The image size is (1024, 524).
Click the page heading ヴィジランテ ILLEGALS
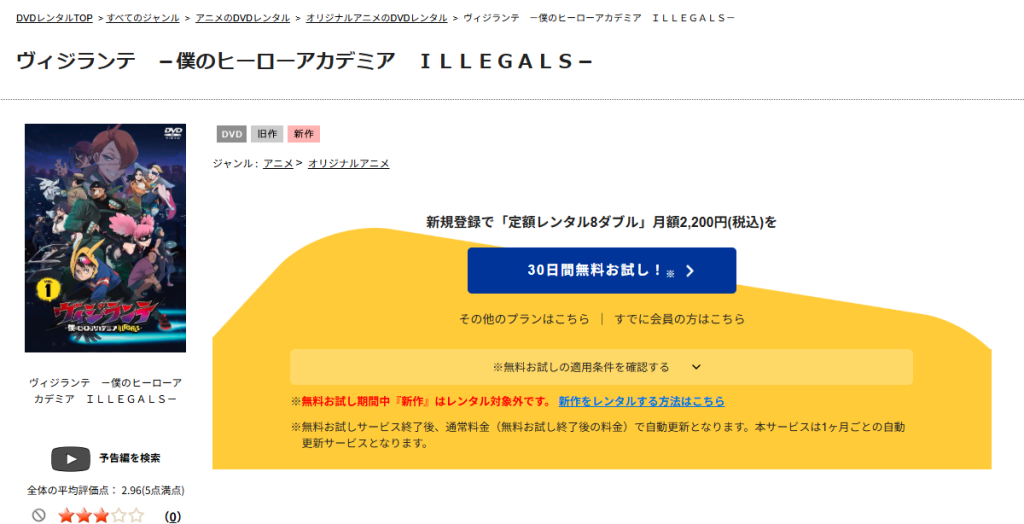coord(304,61)
